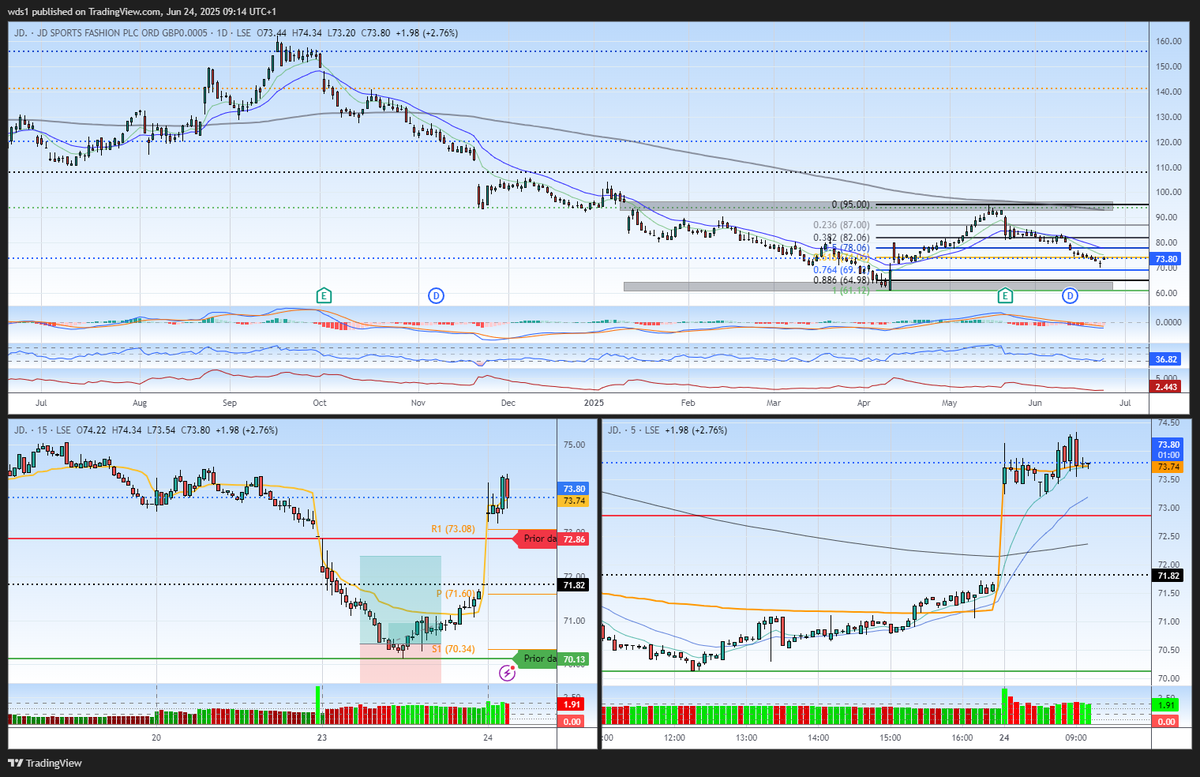Click the black 71.82 price tag on 15-minute chart
Viewport: 1200px width, 777px height.
pos(574,583)
